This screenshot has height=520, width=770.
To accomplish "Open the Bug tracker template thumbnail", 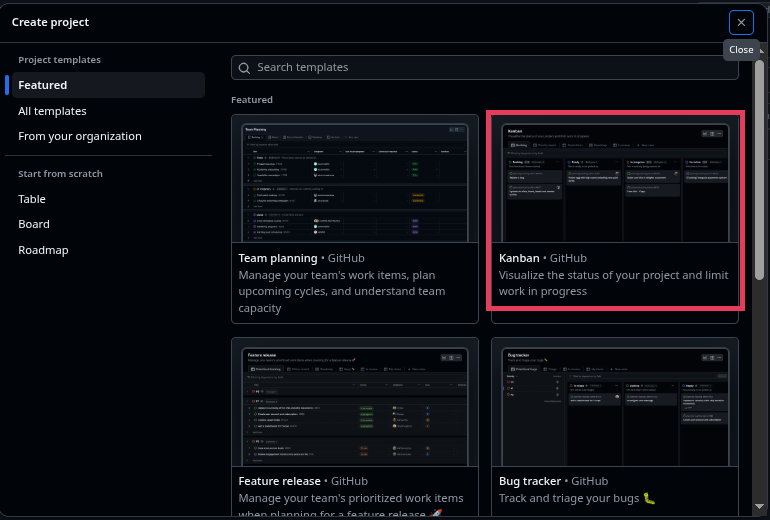I will [615, 403].
